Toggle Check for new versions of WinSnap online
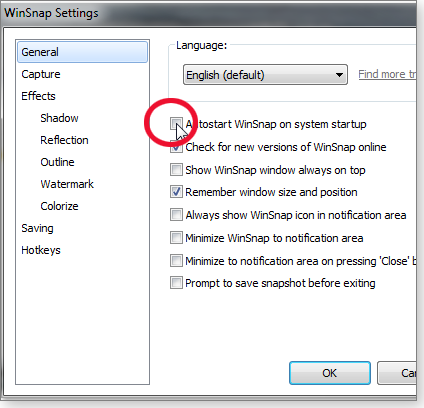 [176, 147]
